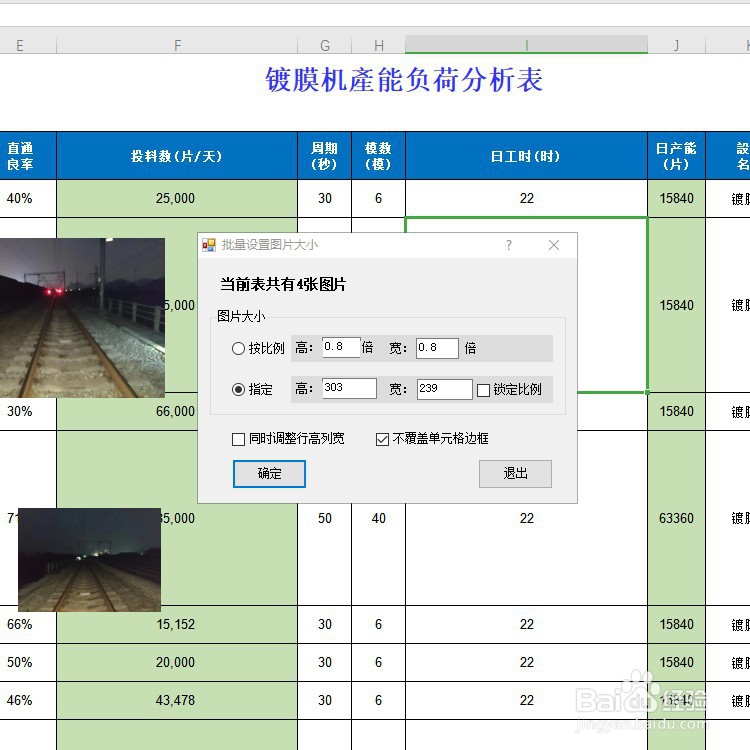
Task: Click the 50% yield cell
Action: [x=28, y=662]
